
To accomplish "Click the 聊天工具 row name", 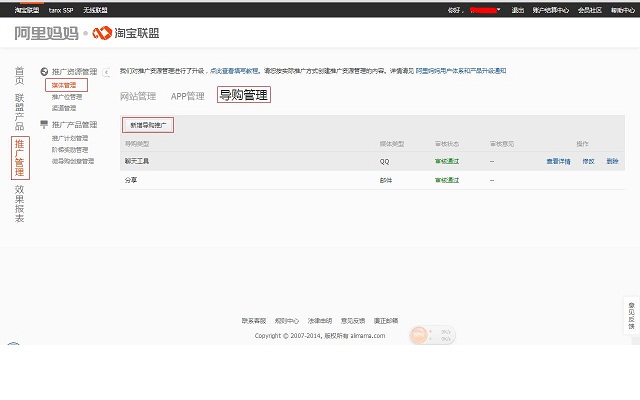I will 137,161.
